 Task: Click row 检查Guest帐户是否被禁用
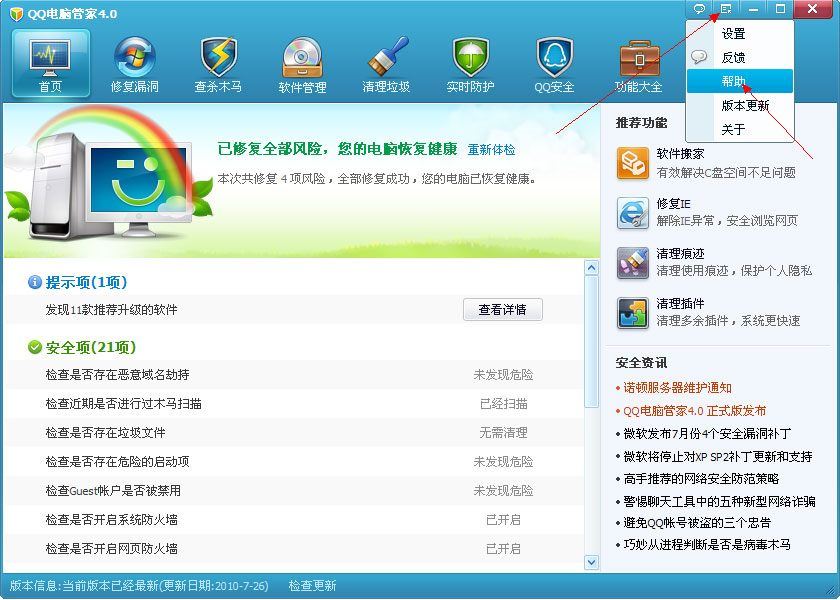click(x=295, y=491)
